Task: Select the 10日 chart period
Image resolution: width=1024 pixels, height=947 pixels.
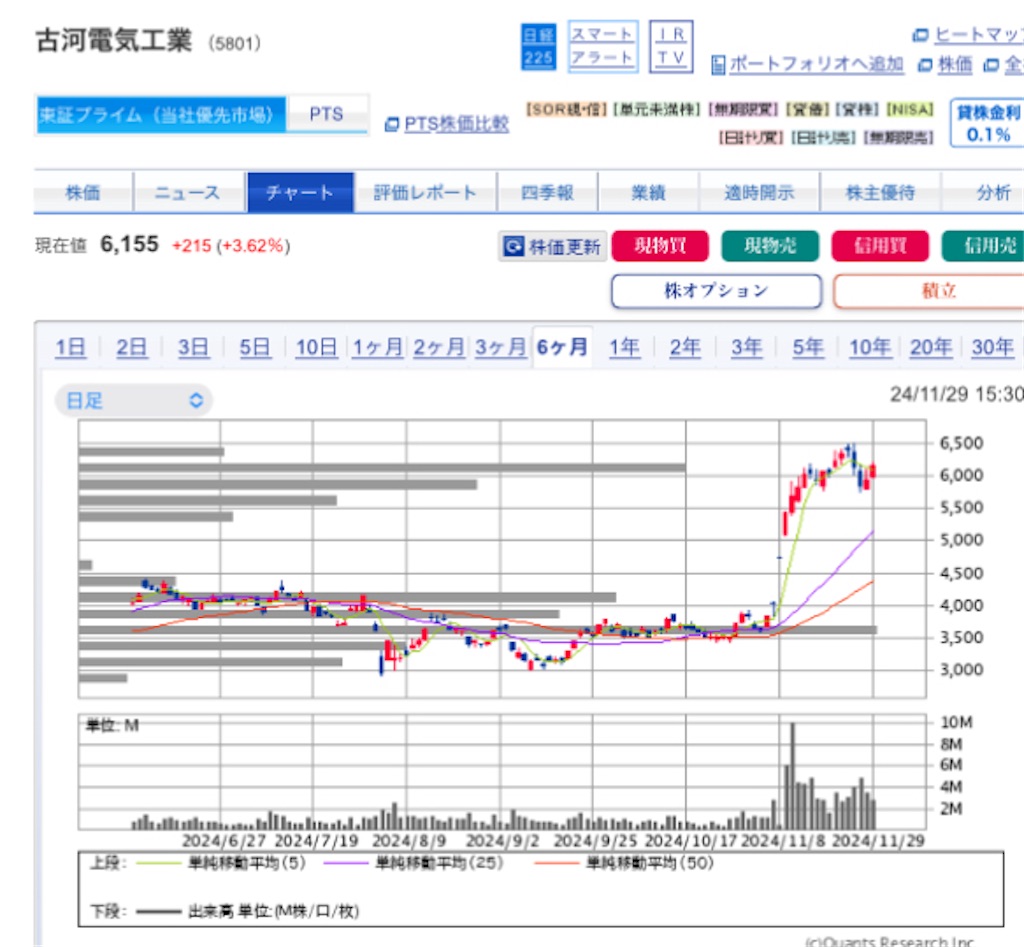Action: click(x=316, y=347)
